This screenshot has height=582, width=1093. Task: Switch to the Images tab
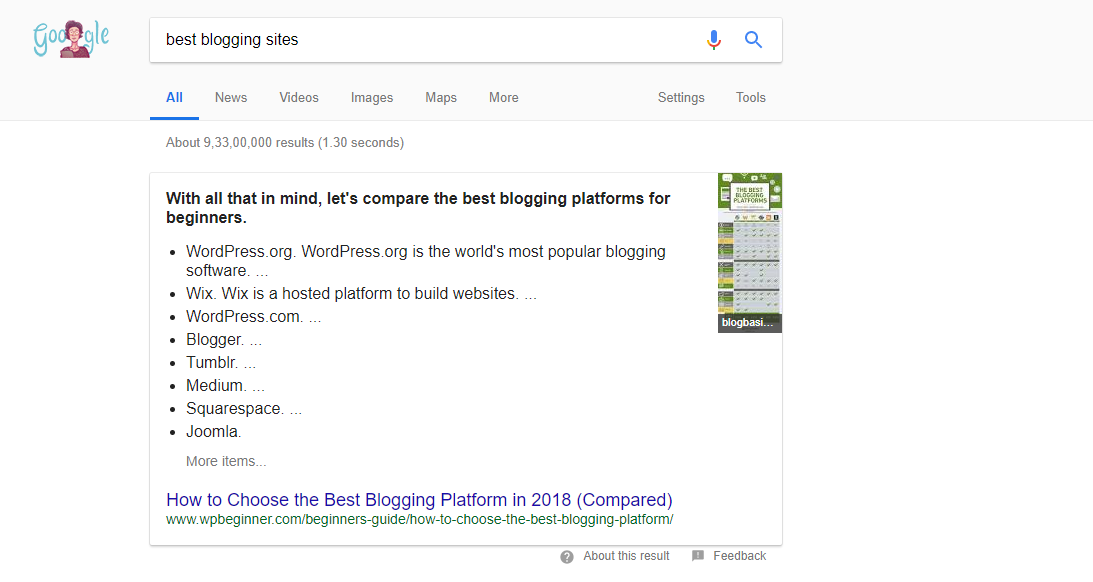(372, 98)
